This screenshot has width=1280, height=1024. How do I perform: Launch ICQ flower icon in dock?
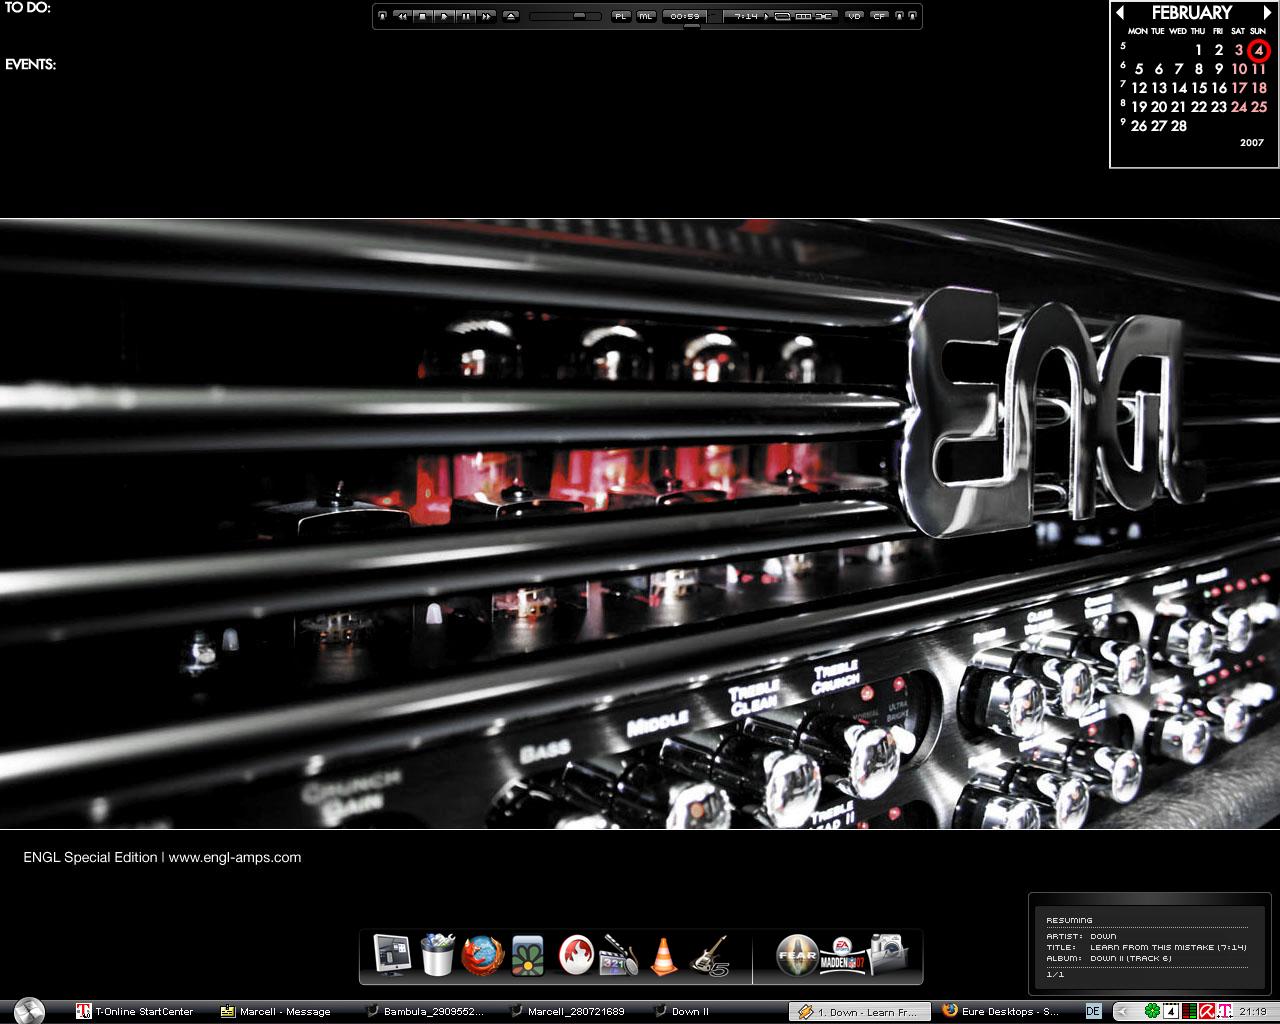(x=527, y=956)
